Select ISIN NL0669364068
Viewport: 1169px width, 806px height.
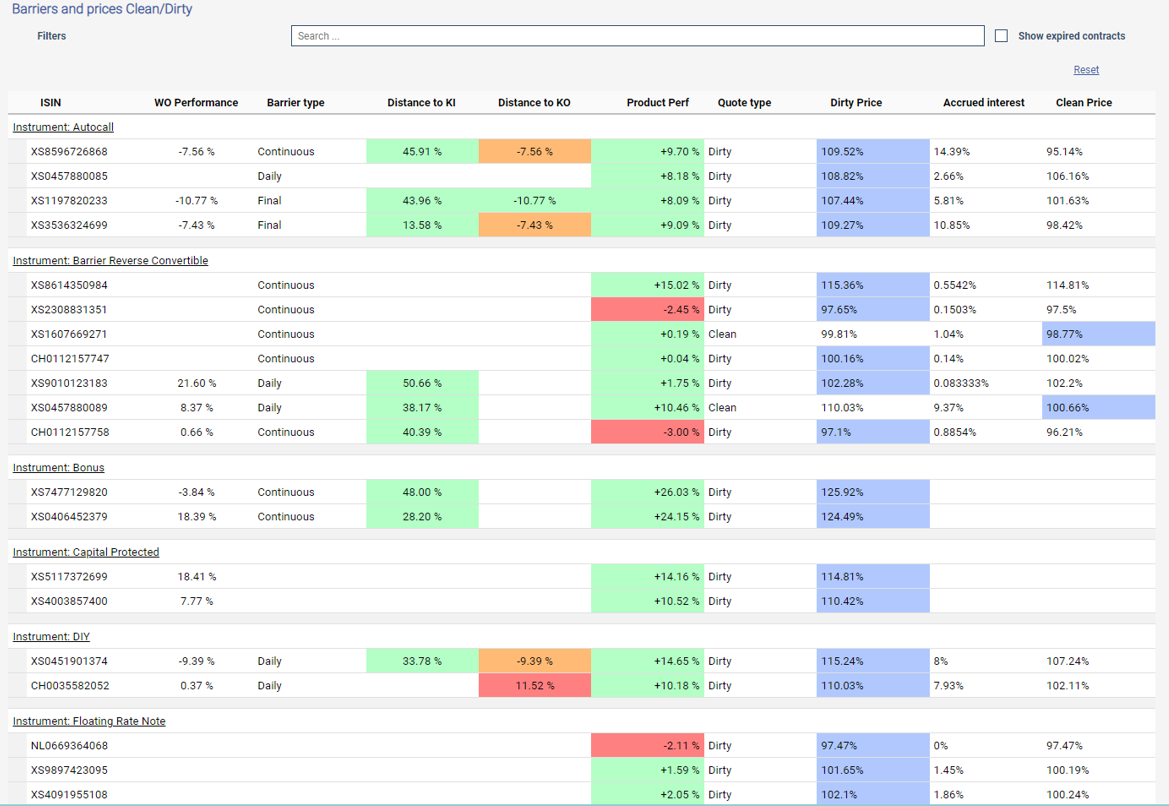[x=69, y=746]
